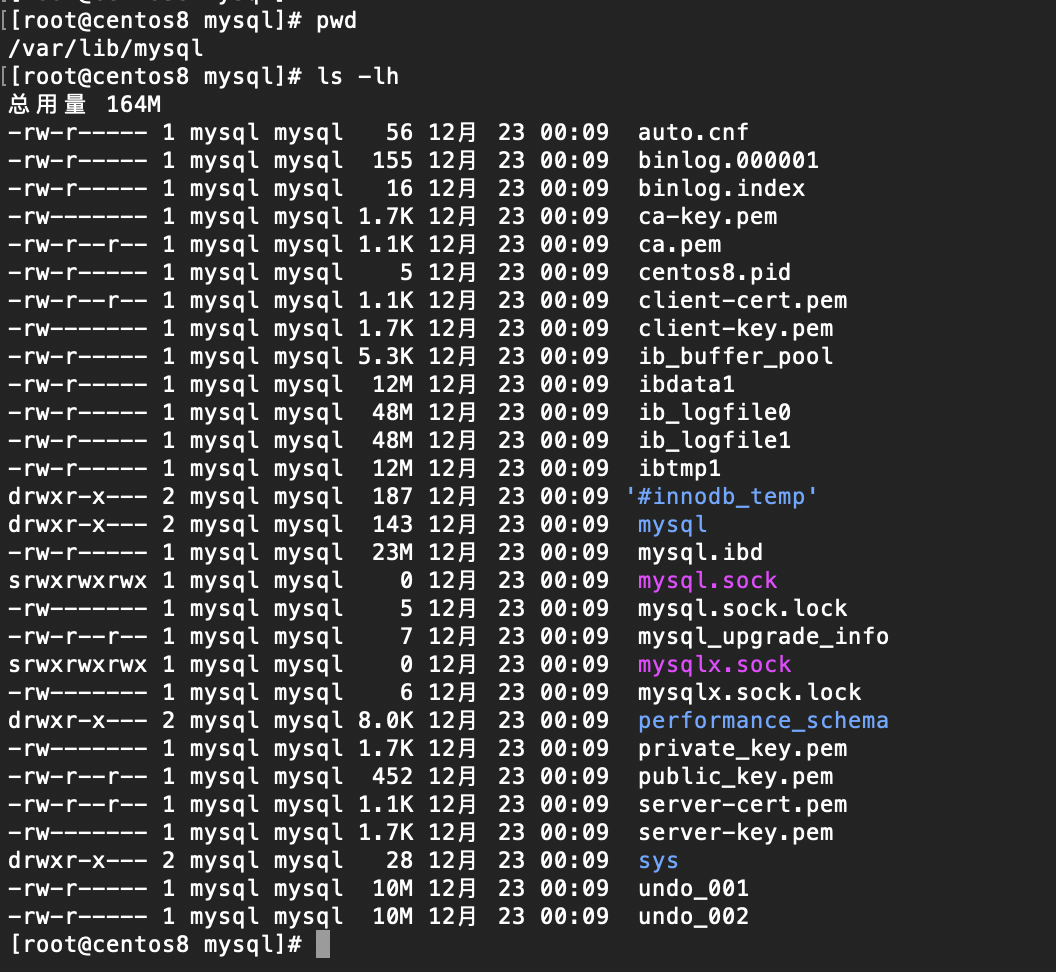Click the ib_logfile0 filename

pos(714,412)
